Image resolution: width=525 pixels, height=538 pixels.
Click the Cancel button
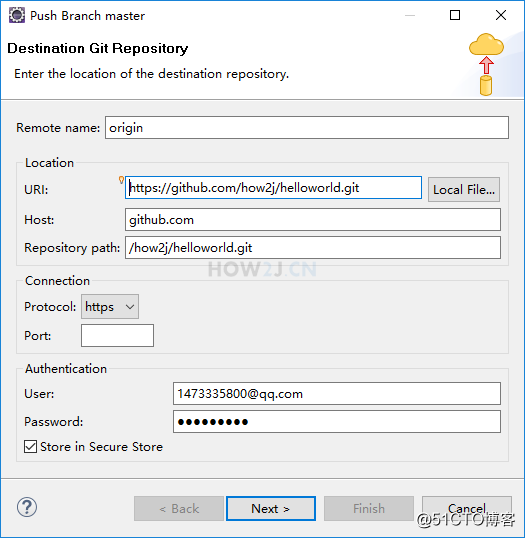click(467, 508)
